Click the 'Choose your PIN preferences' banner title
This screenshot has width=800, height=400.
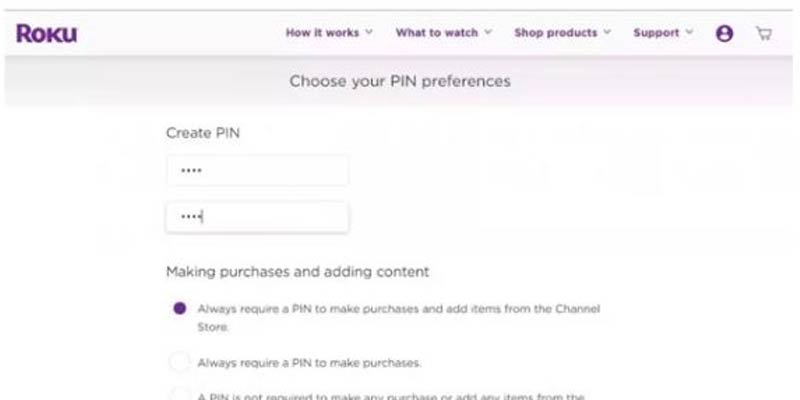(400, 82)
